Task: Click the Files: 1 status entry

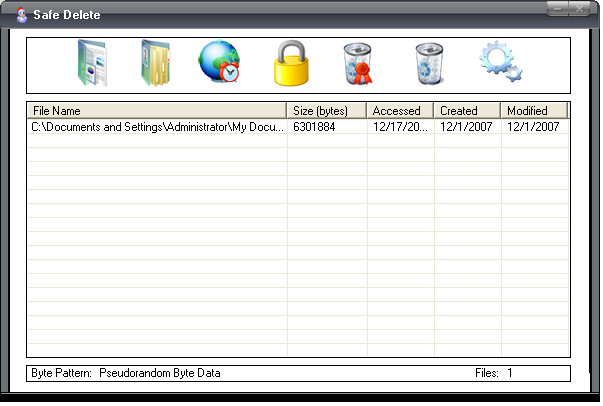Action: coord(493,373)
